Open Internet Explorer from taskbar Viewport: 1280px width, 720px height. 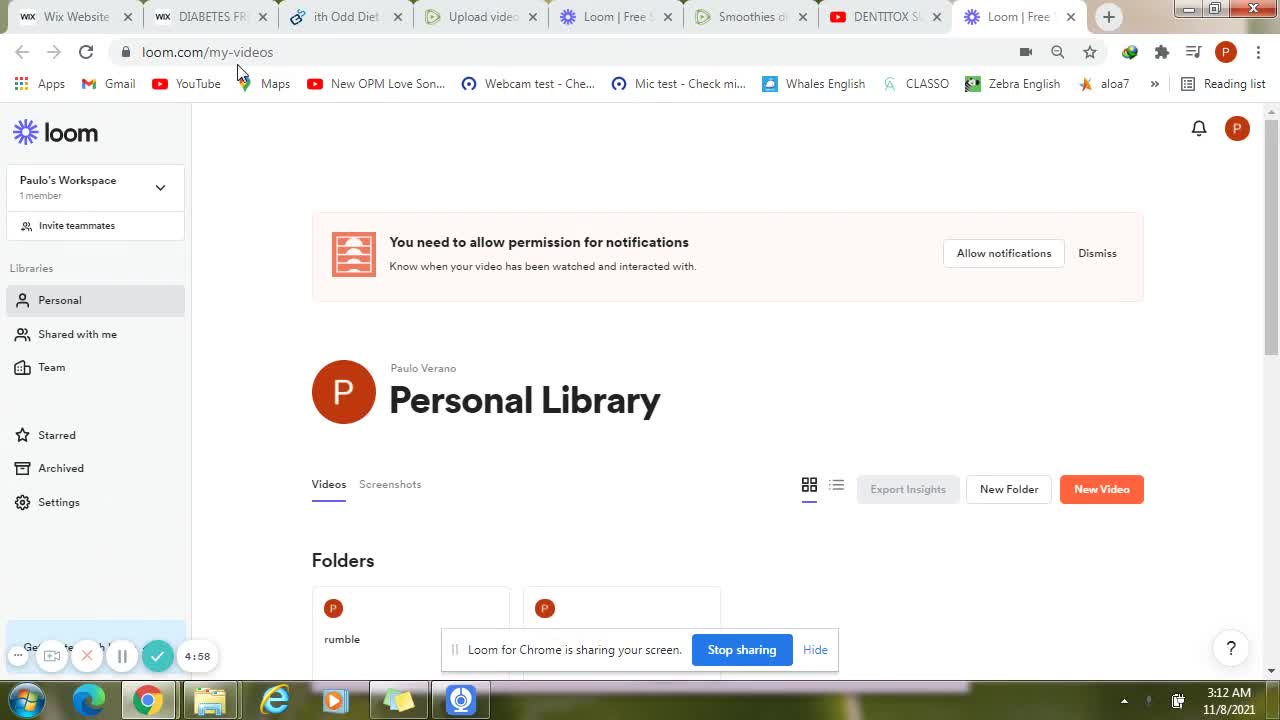pos(274,700)
